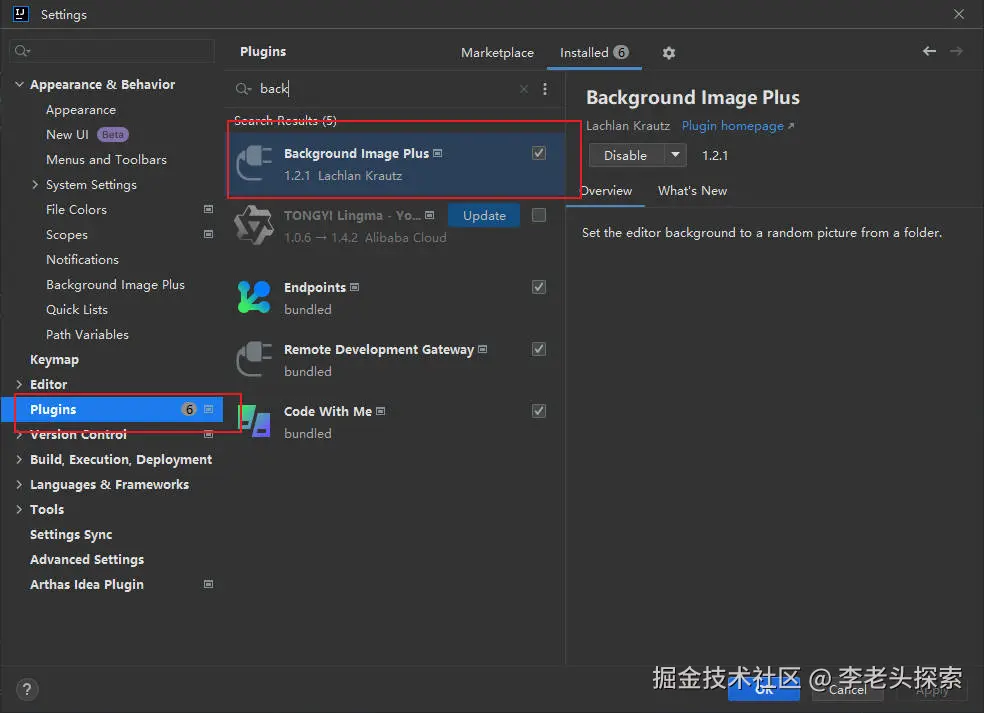Screen dimensions: 984x713
Task: Click the search magnifier in plugin search
Action: pos(243,89)
